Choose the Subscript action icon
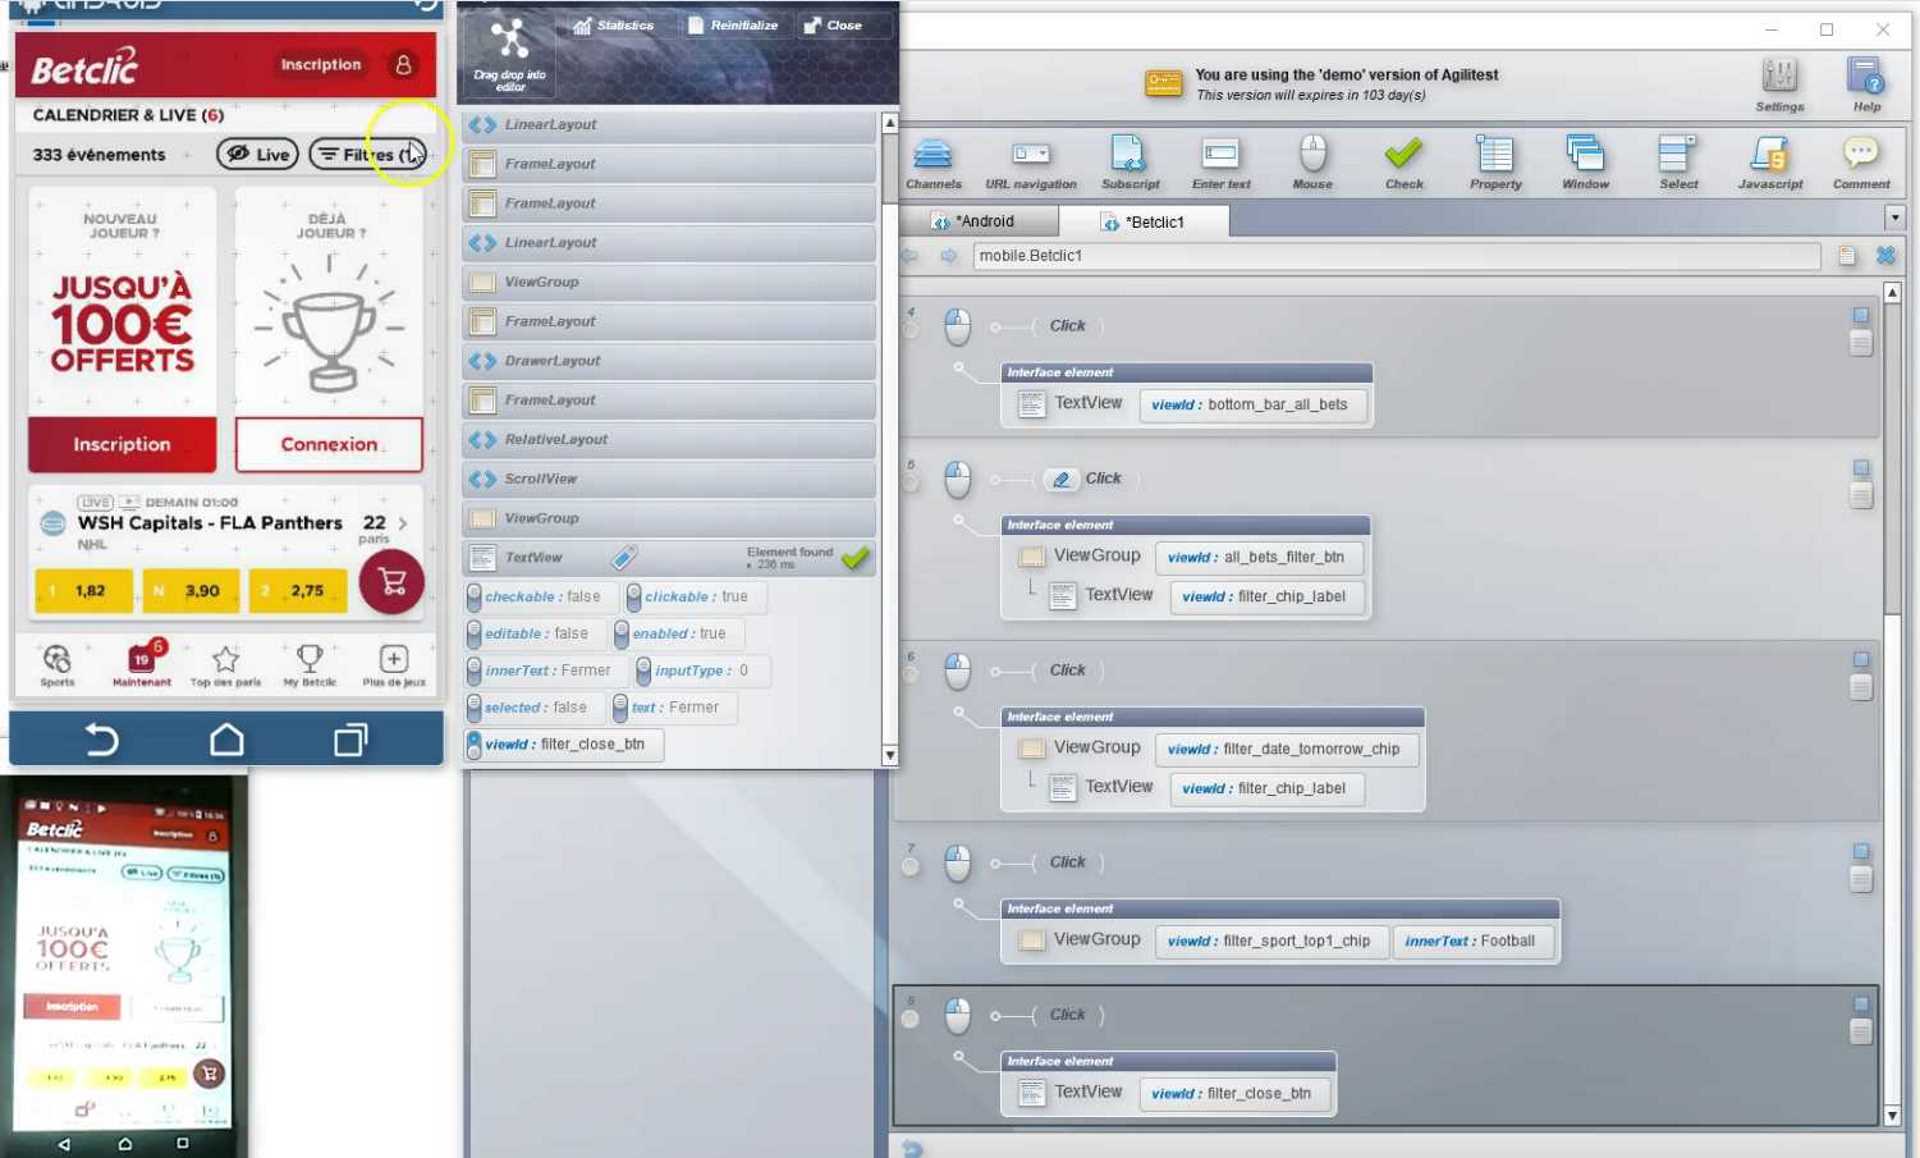 pos(1130,162)
